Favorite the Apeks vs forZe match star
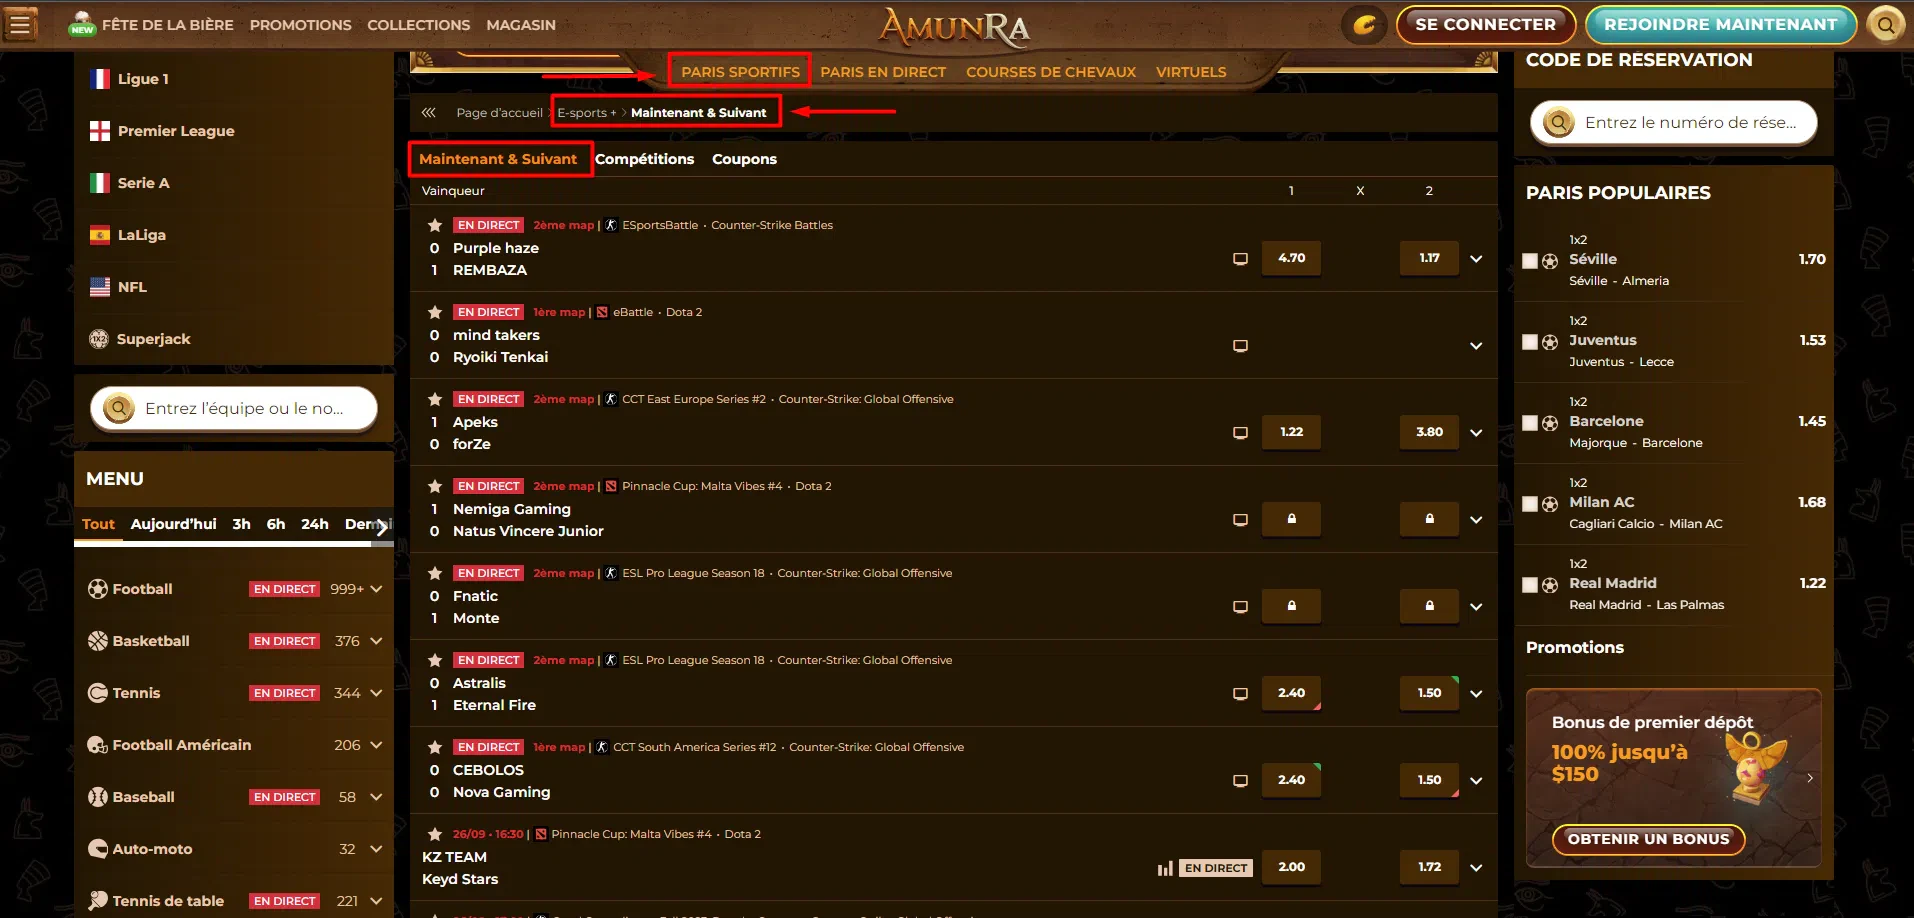Viewport: 1914px width, 918px height. (435, 400)
